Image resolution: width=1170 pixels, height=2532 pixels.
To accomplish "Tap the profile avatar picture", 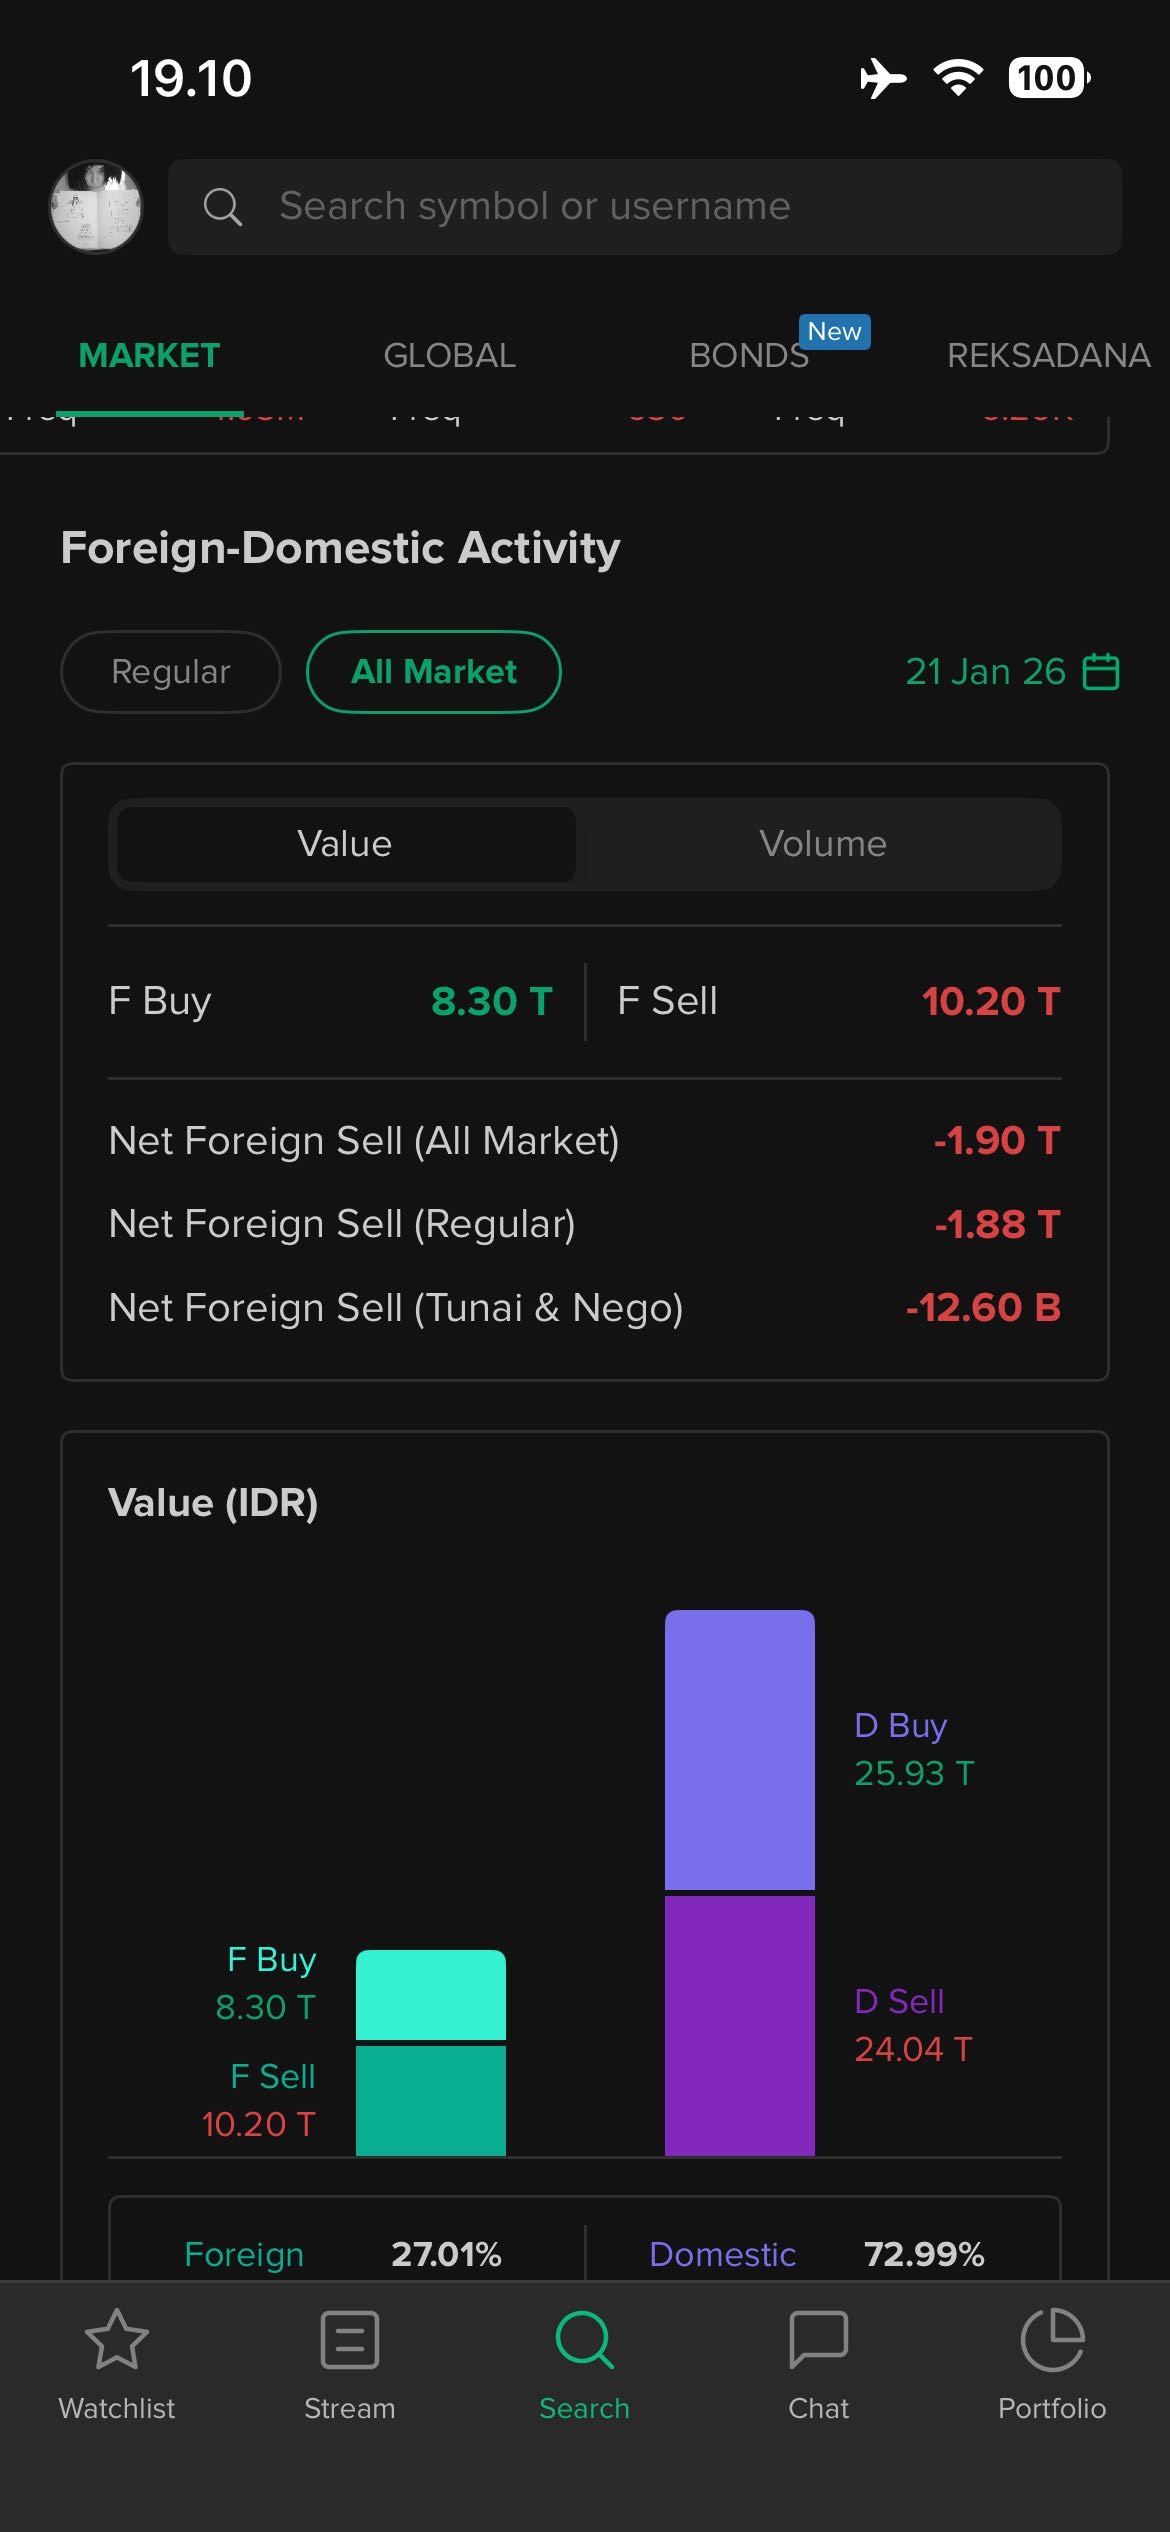I will coord(96,207).
